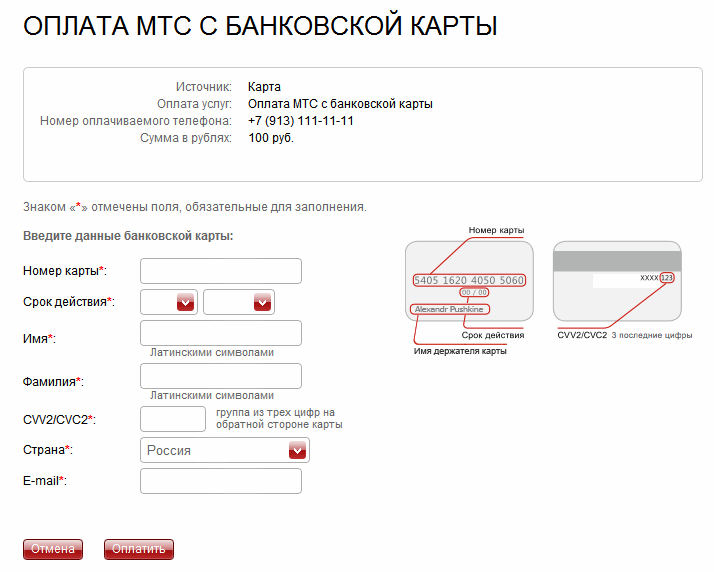
Task: Open the expiry month dropdown
Action: (169, 302)
